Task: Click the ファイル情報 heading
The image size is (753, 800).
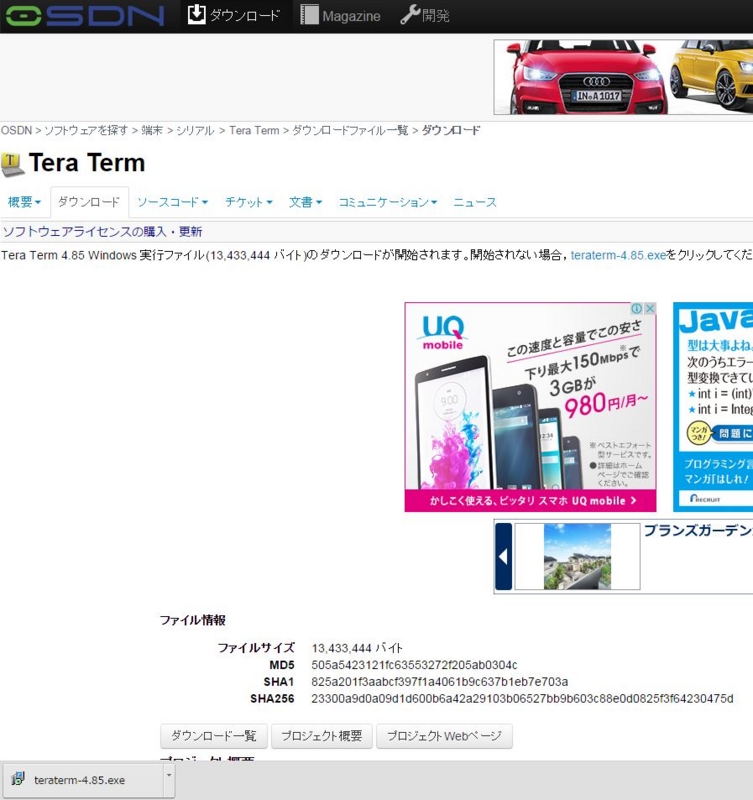Action: click(193, 620)
